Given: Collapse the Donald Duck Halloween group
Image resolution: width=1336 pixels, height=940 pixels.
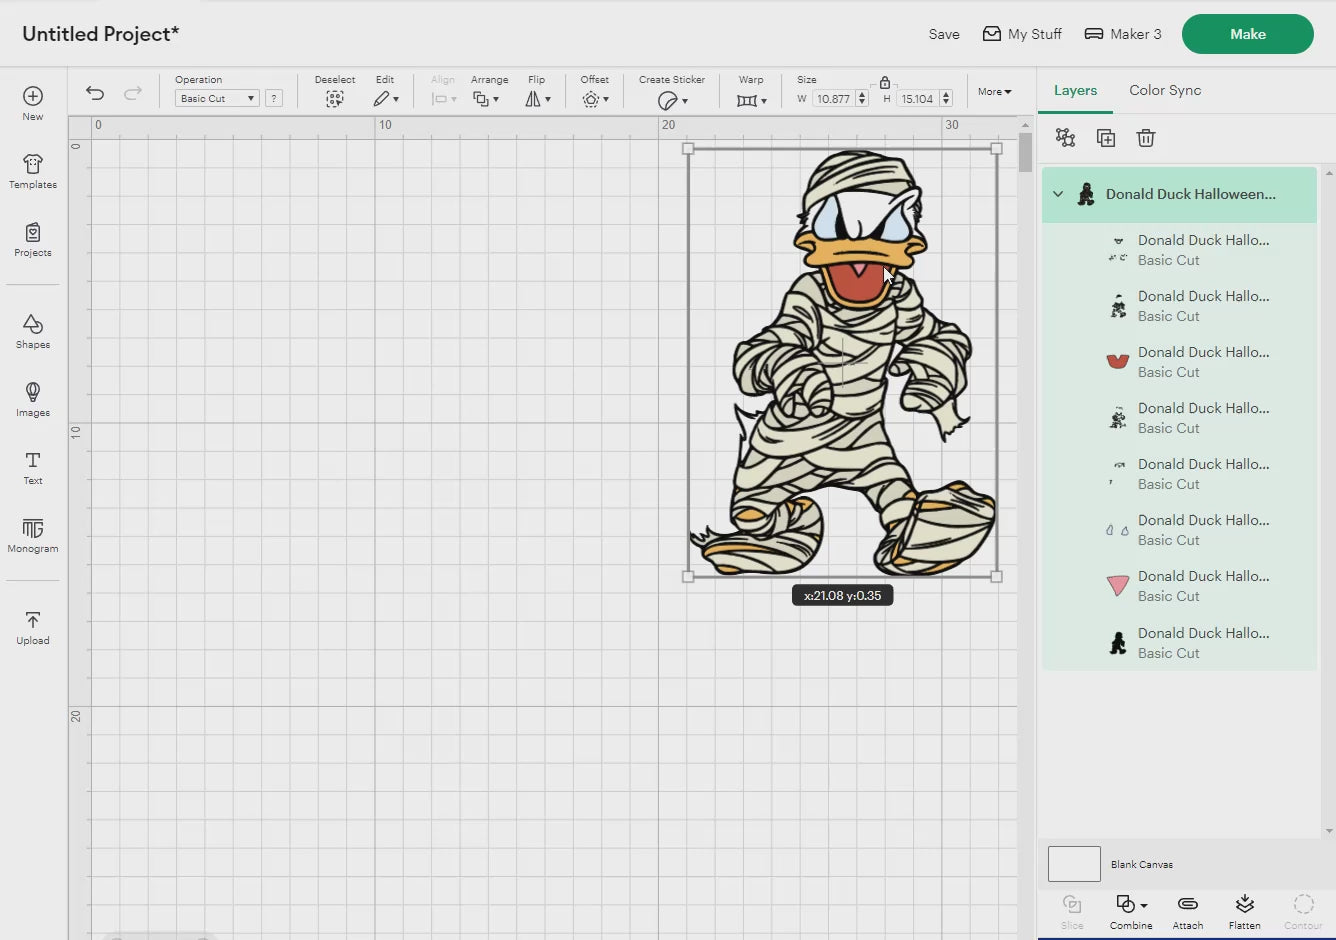Looking at the screenshot, I should (x=1058, y=194).
